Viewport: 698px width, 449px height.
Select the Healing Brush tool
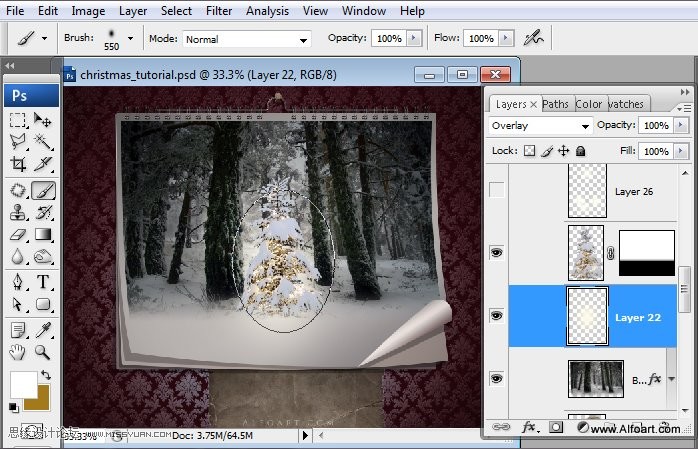(x=18, y=190)
